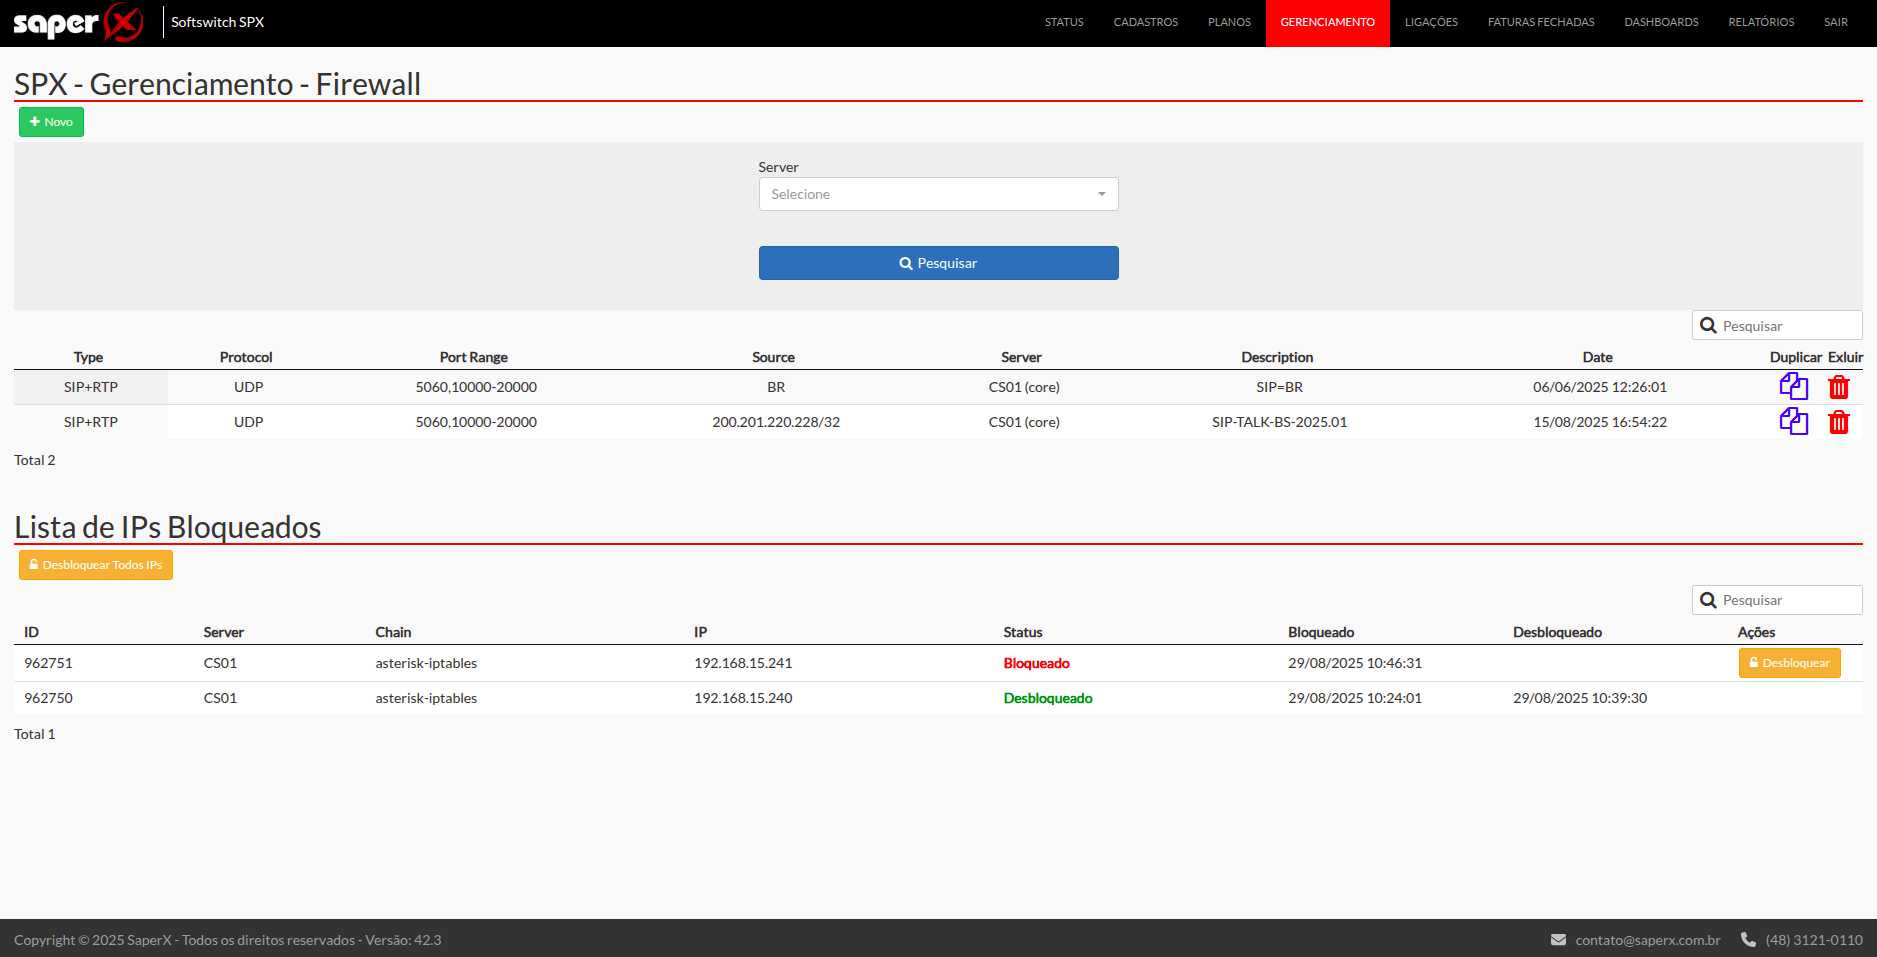Image resolution: width=1877 pixels, height=957 pixels.
Task: Open the RELATÓRIOS menu
Action: pyautogui.click(x=1760, y=22)
